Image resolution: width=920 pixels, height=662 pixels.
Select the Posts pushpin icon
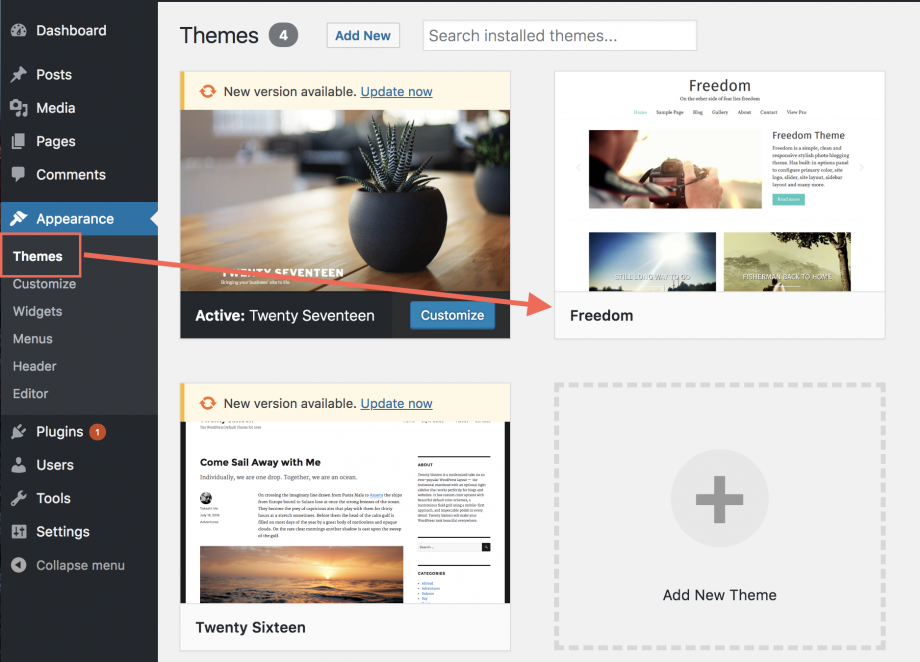point(20,74)
